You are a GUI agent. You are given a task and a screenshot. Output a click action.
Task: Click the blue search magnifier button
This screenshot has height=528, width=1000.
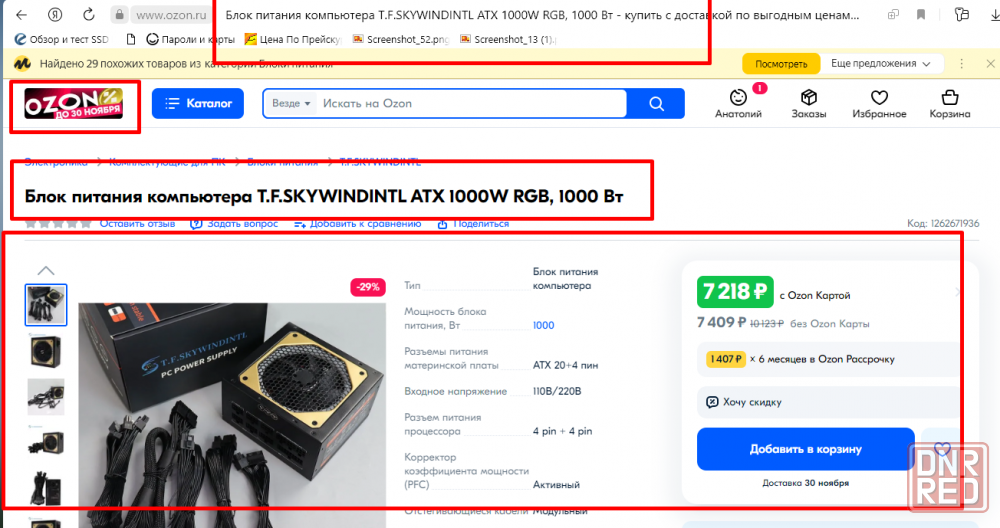click(x=656, y=103)
